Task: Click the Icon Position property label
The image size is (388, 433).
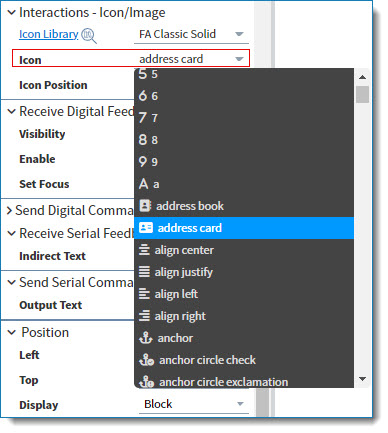Action: [x=53, y=85]
